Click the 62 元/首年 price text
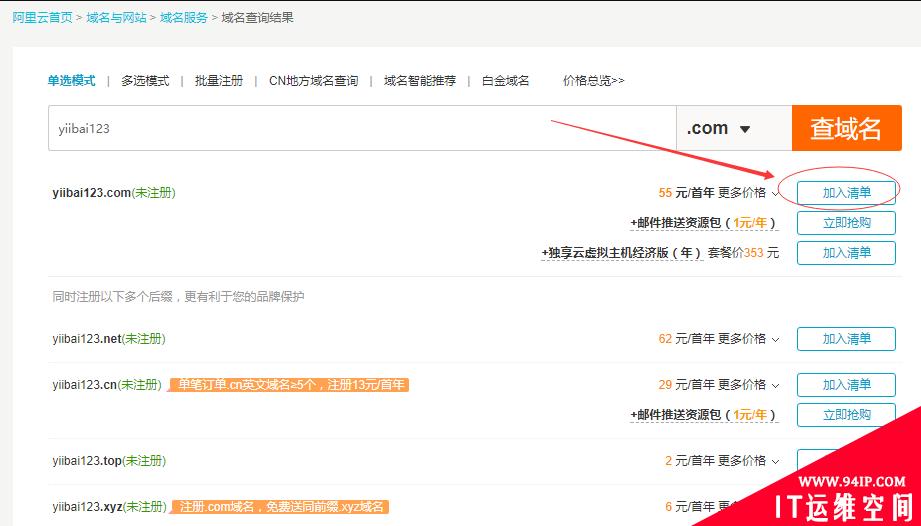The width and height of the screenshot is (921, 526). pos(686,339)
